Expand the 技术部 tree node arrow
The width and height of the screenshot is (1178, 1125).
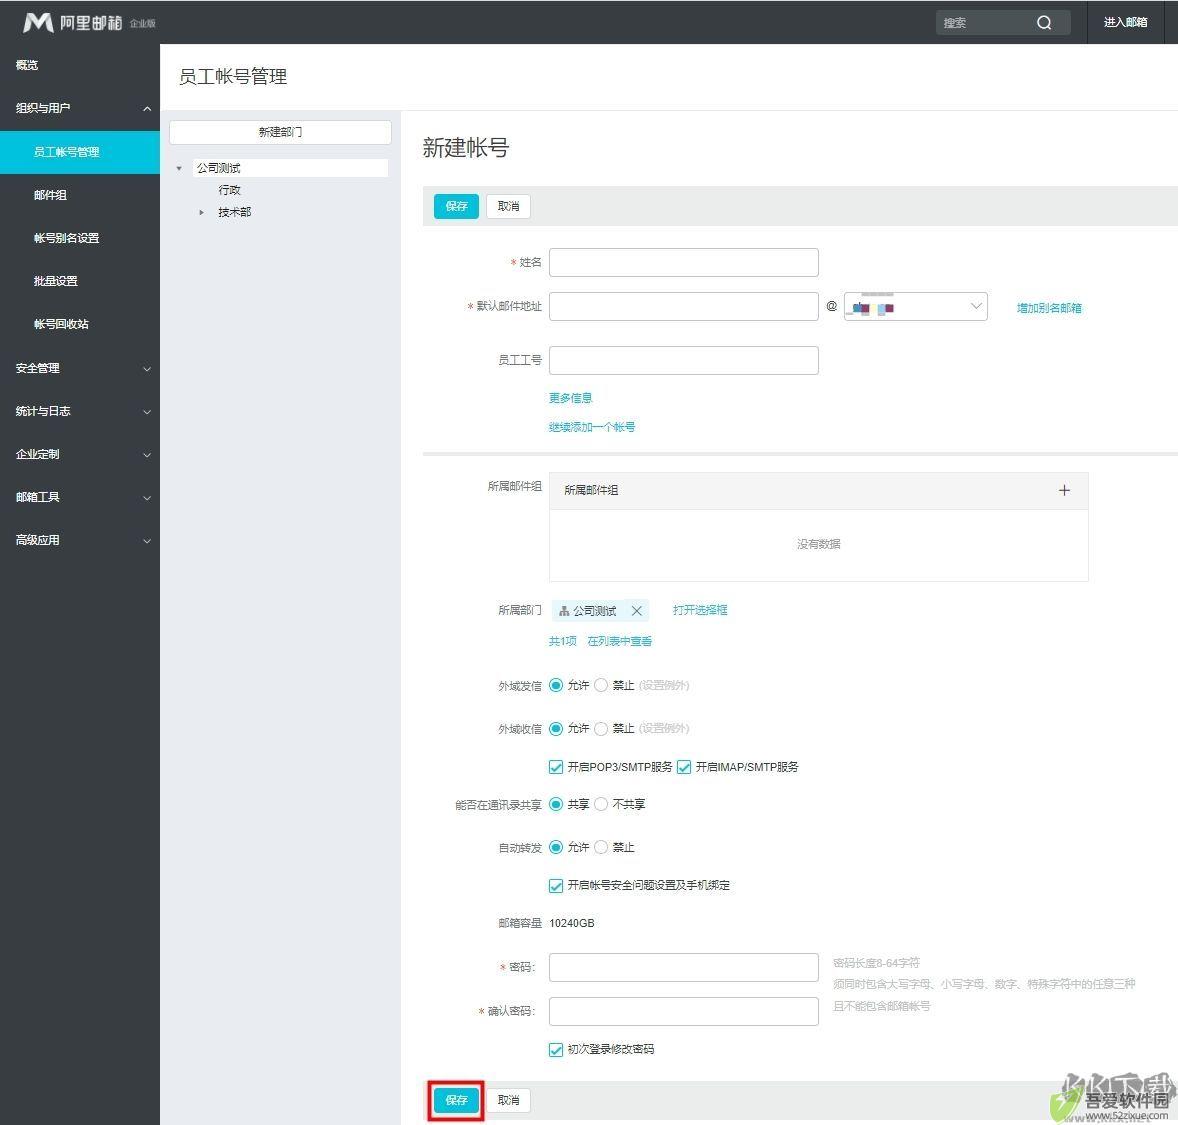201,212
